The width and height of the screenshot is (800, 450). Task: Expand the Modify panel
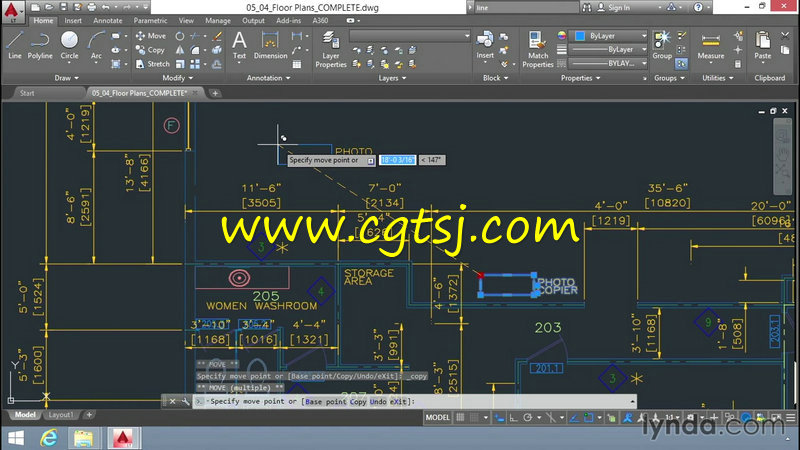point(178,78)
